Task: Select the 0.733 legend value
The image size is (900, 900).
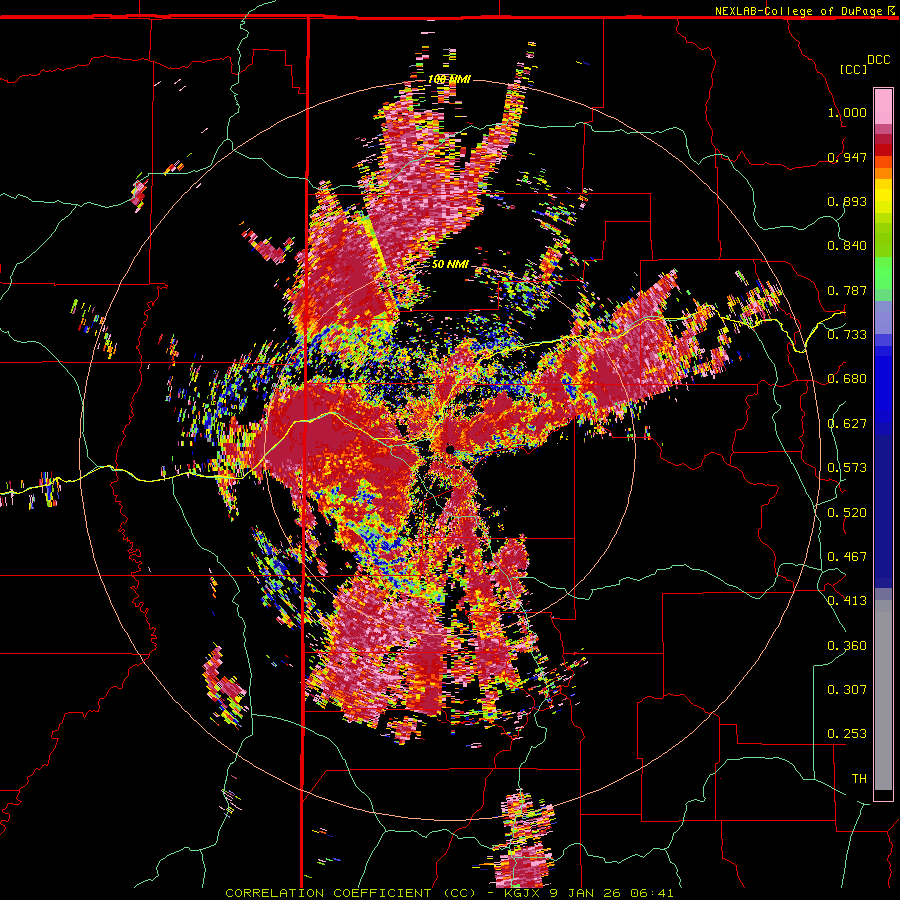Action: click(847, 335)
